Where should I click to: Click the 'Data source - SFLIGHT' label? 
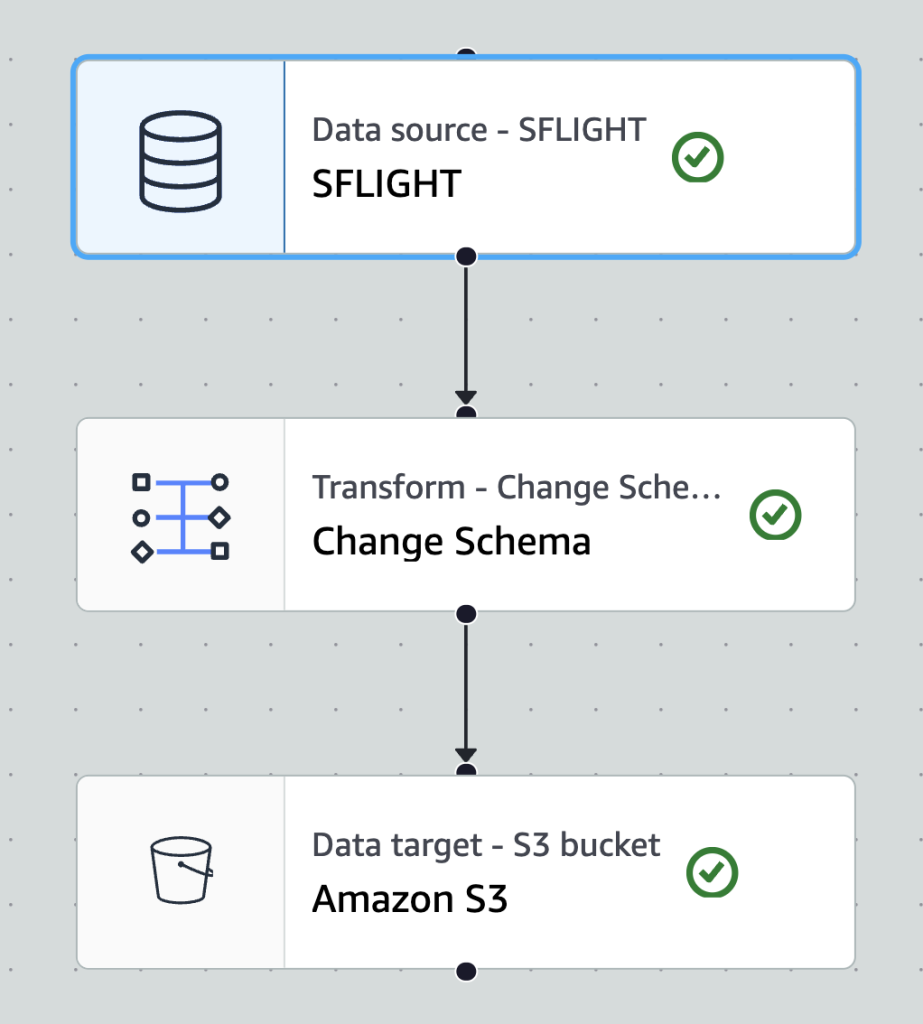479,129
